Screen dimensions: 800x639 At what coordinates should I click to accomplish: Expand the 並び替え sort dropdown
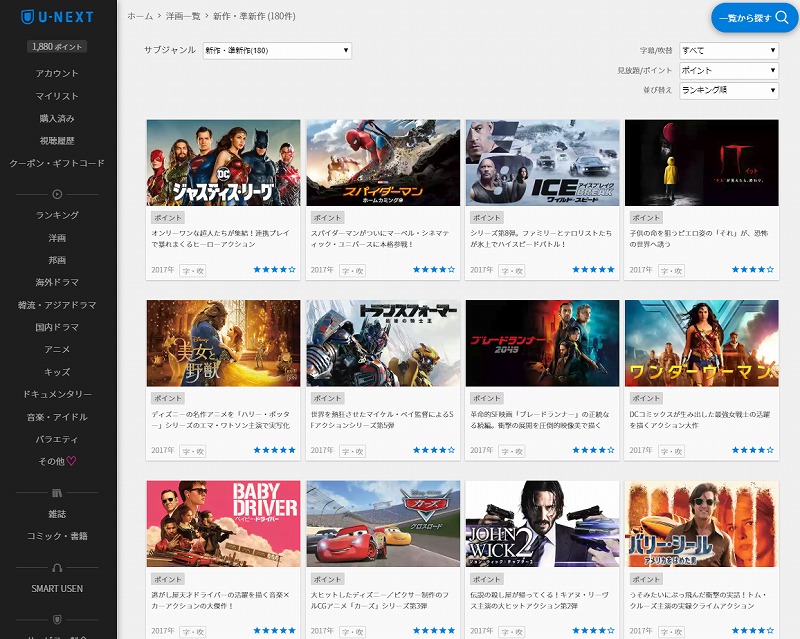tap(728, 91)
